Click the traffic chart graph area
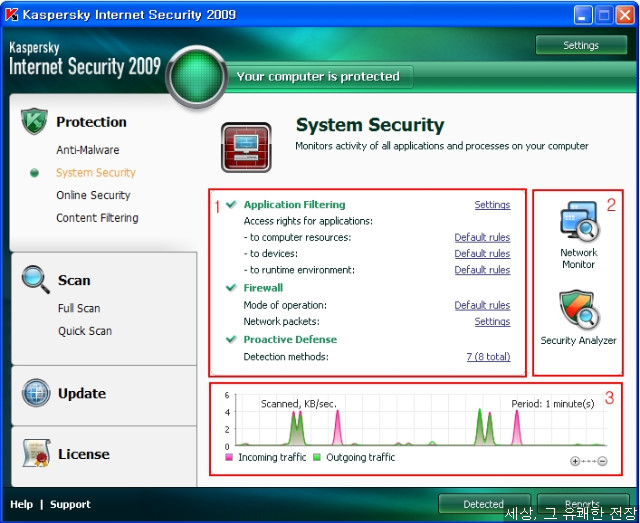 point(421,420)
